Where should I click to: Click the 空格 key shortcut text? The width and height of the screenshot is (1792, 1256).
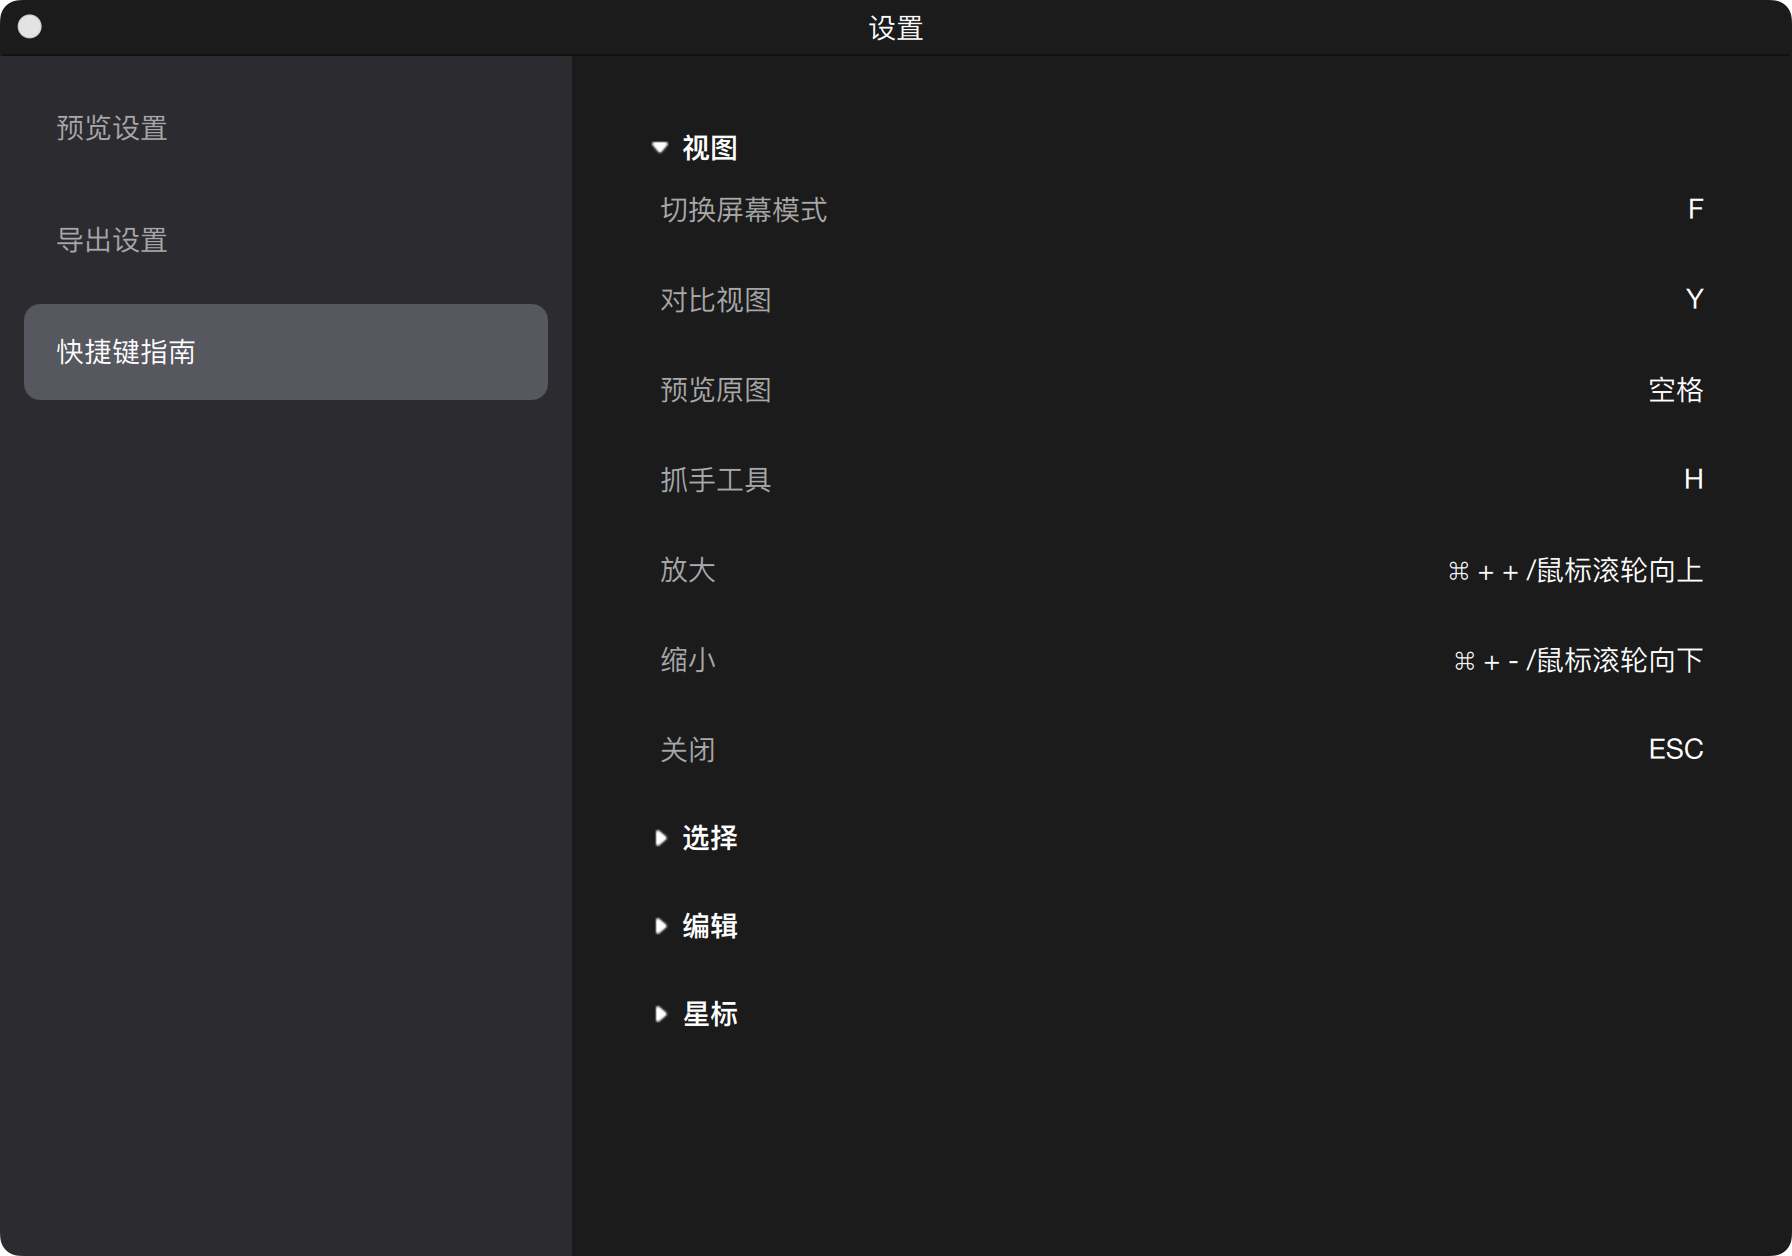coord(1675,390)
